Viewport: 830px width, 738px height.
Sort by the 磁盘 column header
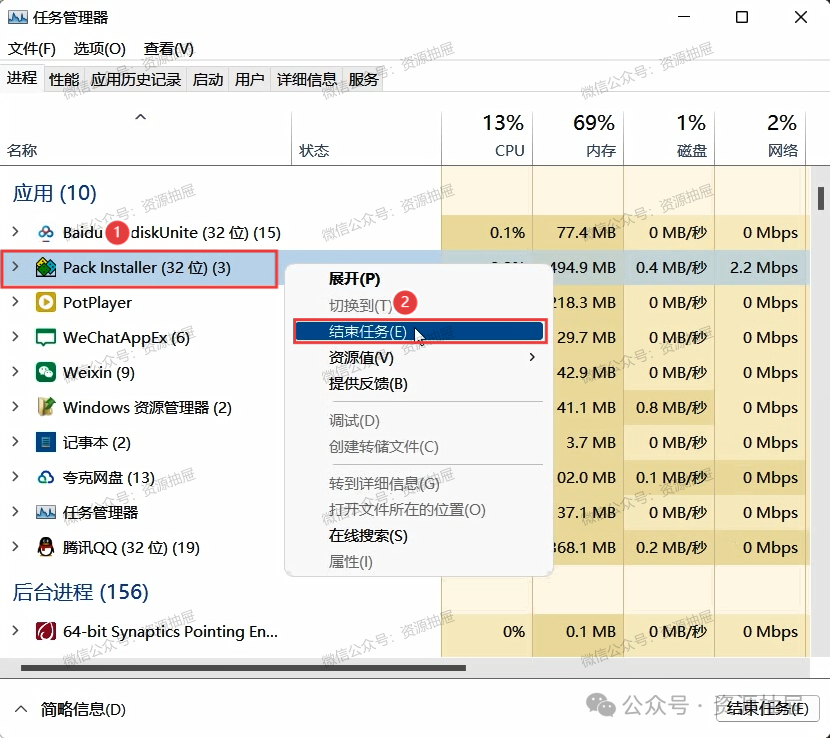669,138
